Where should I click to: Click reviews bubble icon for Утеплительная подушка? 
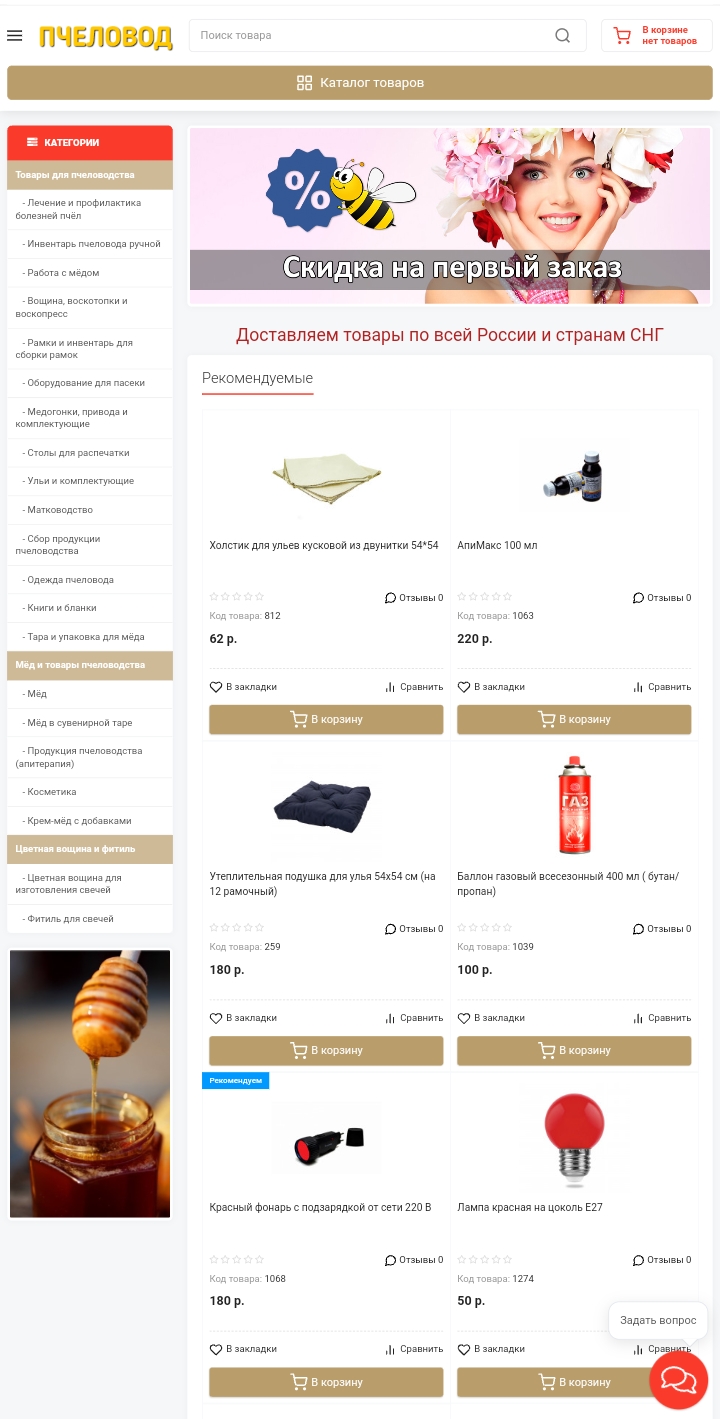(390, 929)
